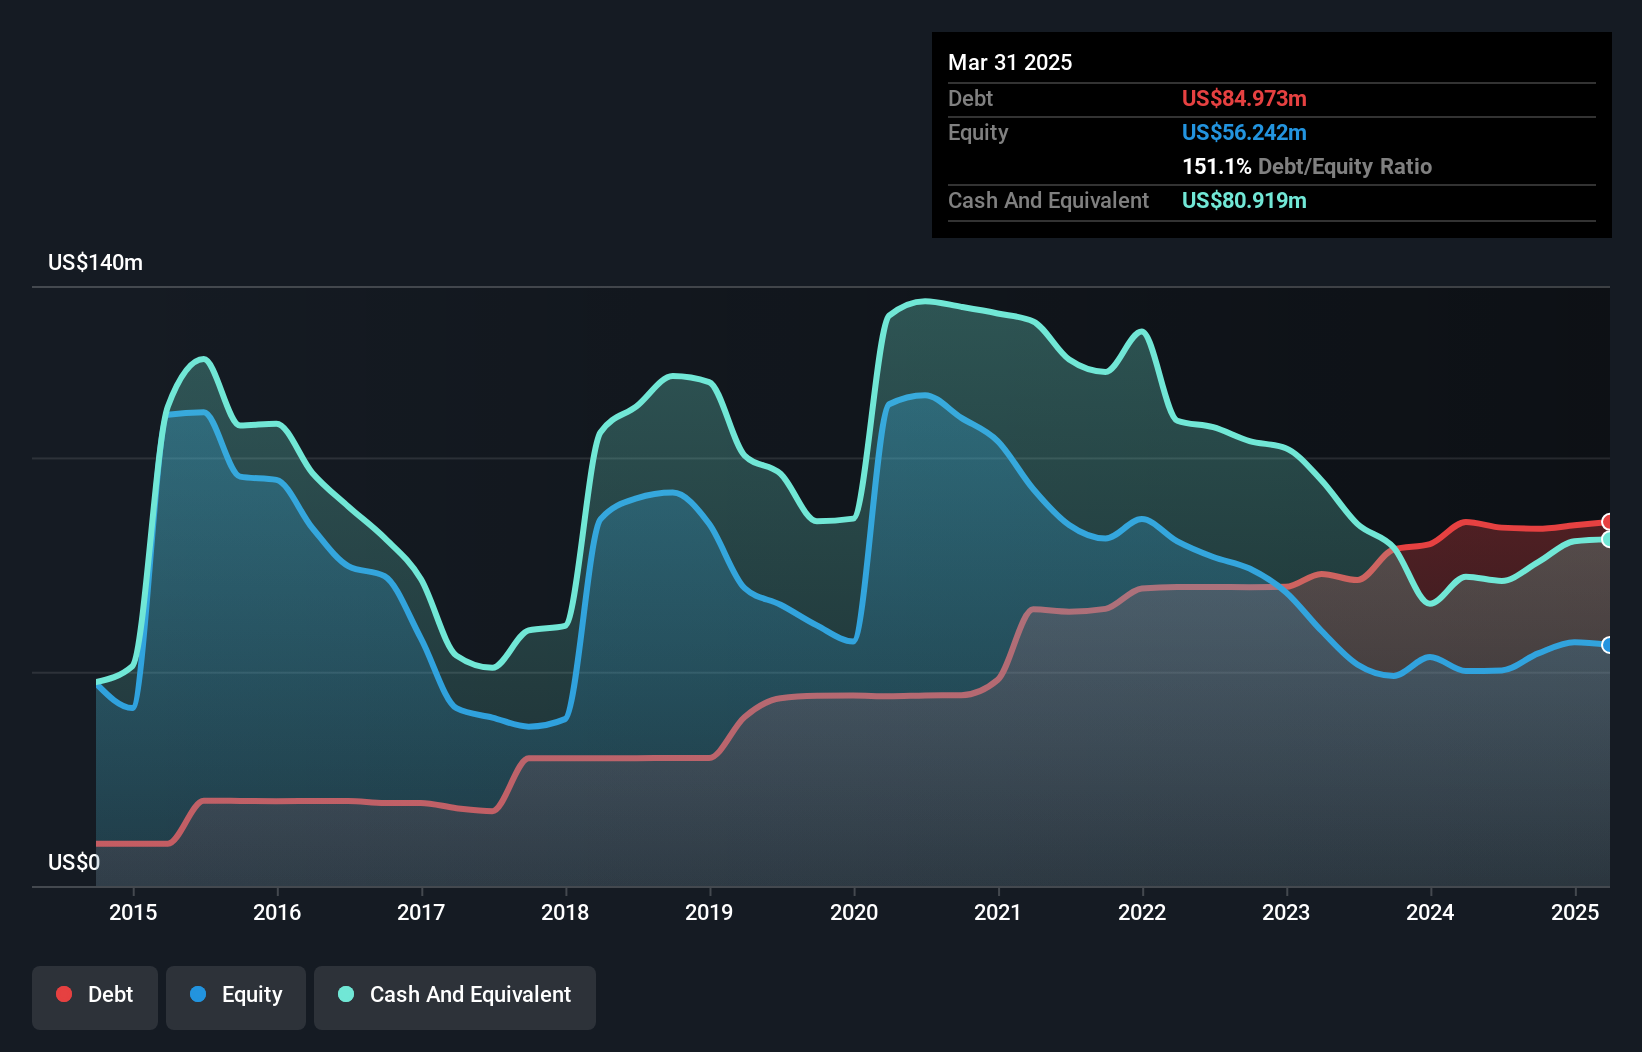Select the blue Equity endpoint marker
This screenshot has height=1052, width=1642.
[1608, 645]
